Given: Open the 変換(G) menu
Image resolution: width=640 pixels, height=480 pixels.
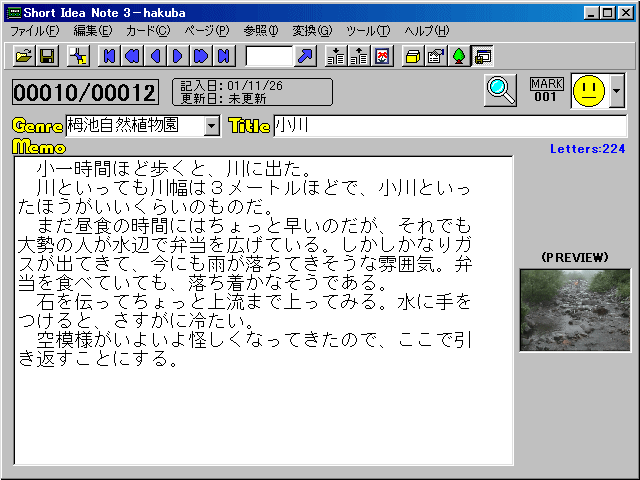Looking at the screenshot, I should 312,31.
